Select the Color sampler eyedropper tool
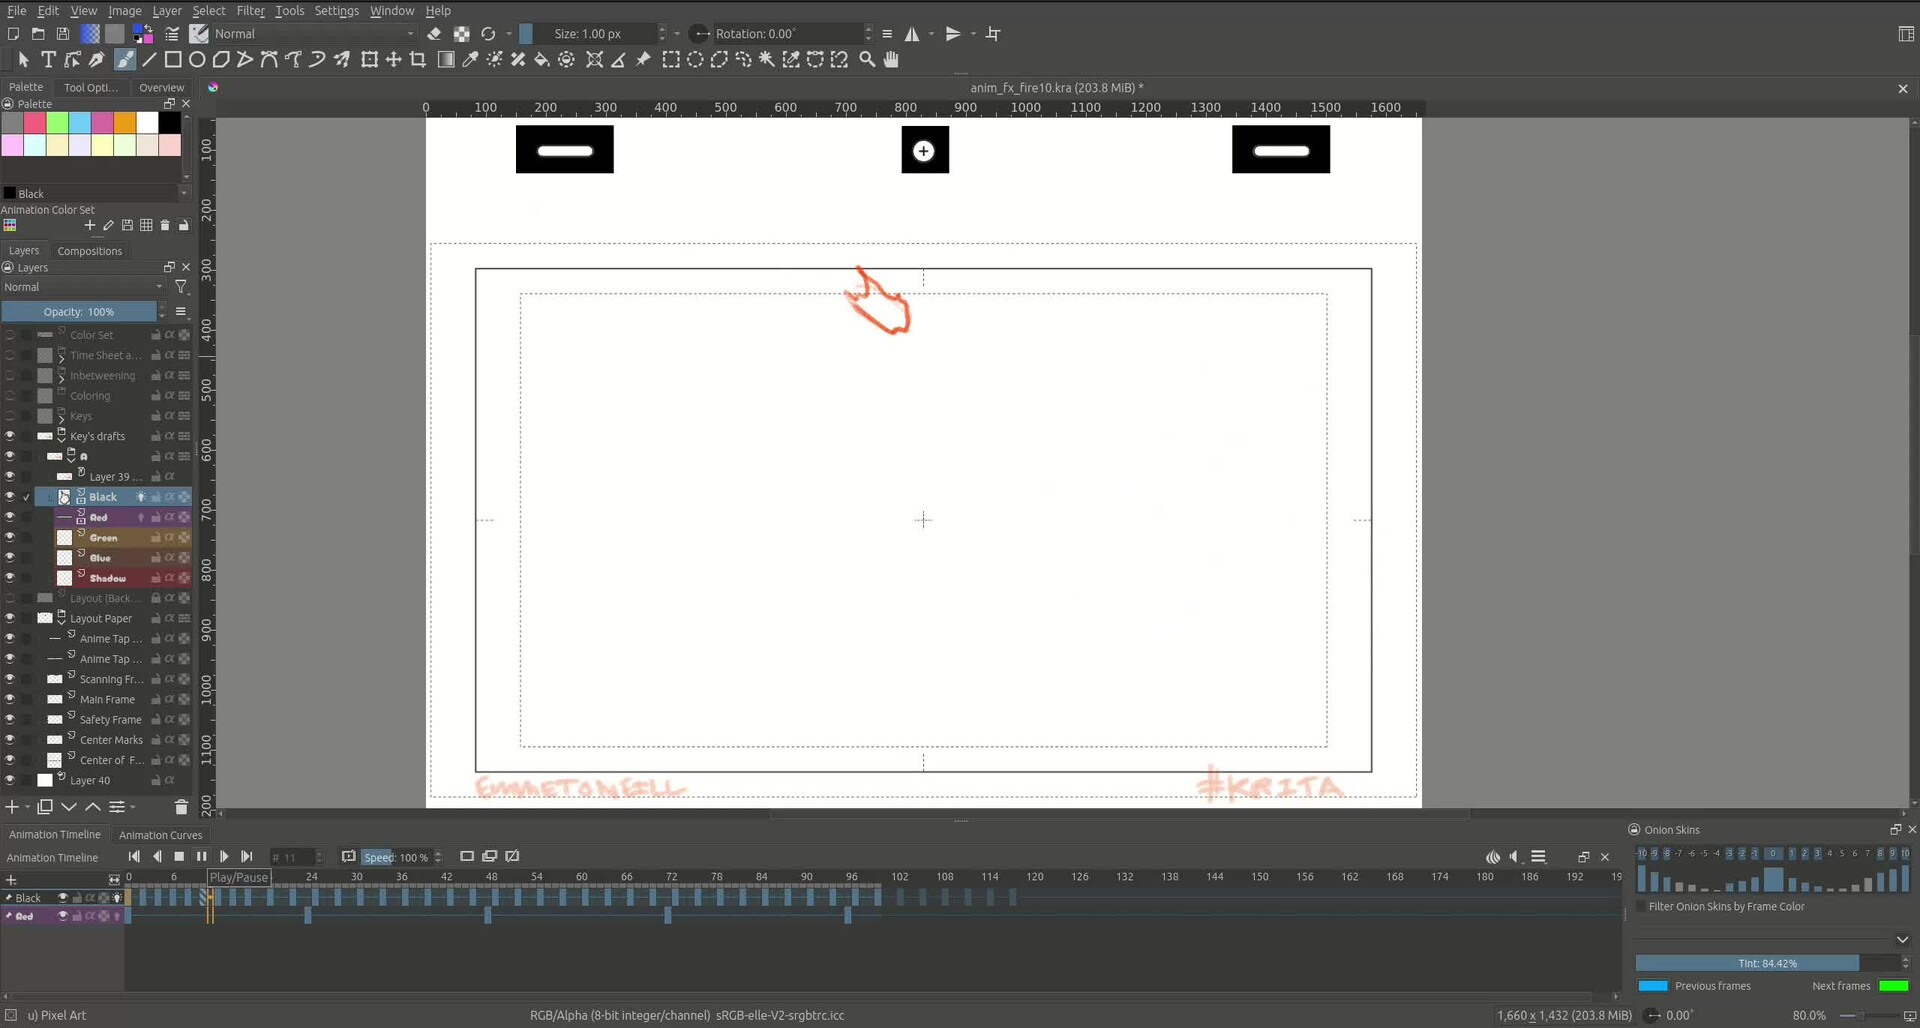This screenshot has width=1920, height=1028. [470, 60]
